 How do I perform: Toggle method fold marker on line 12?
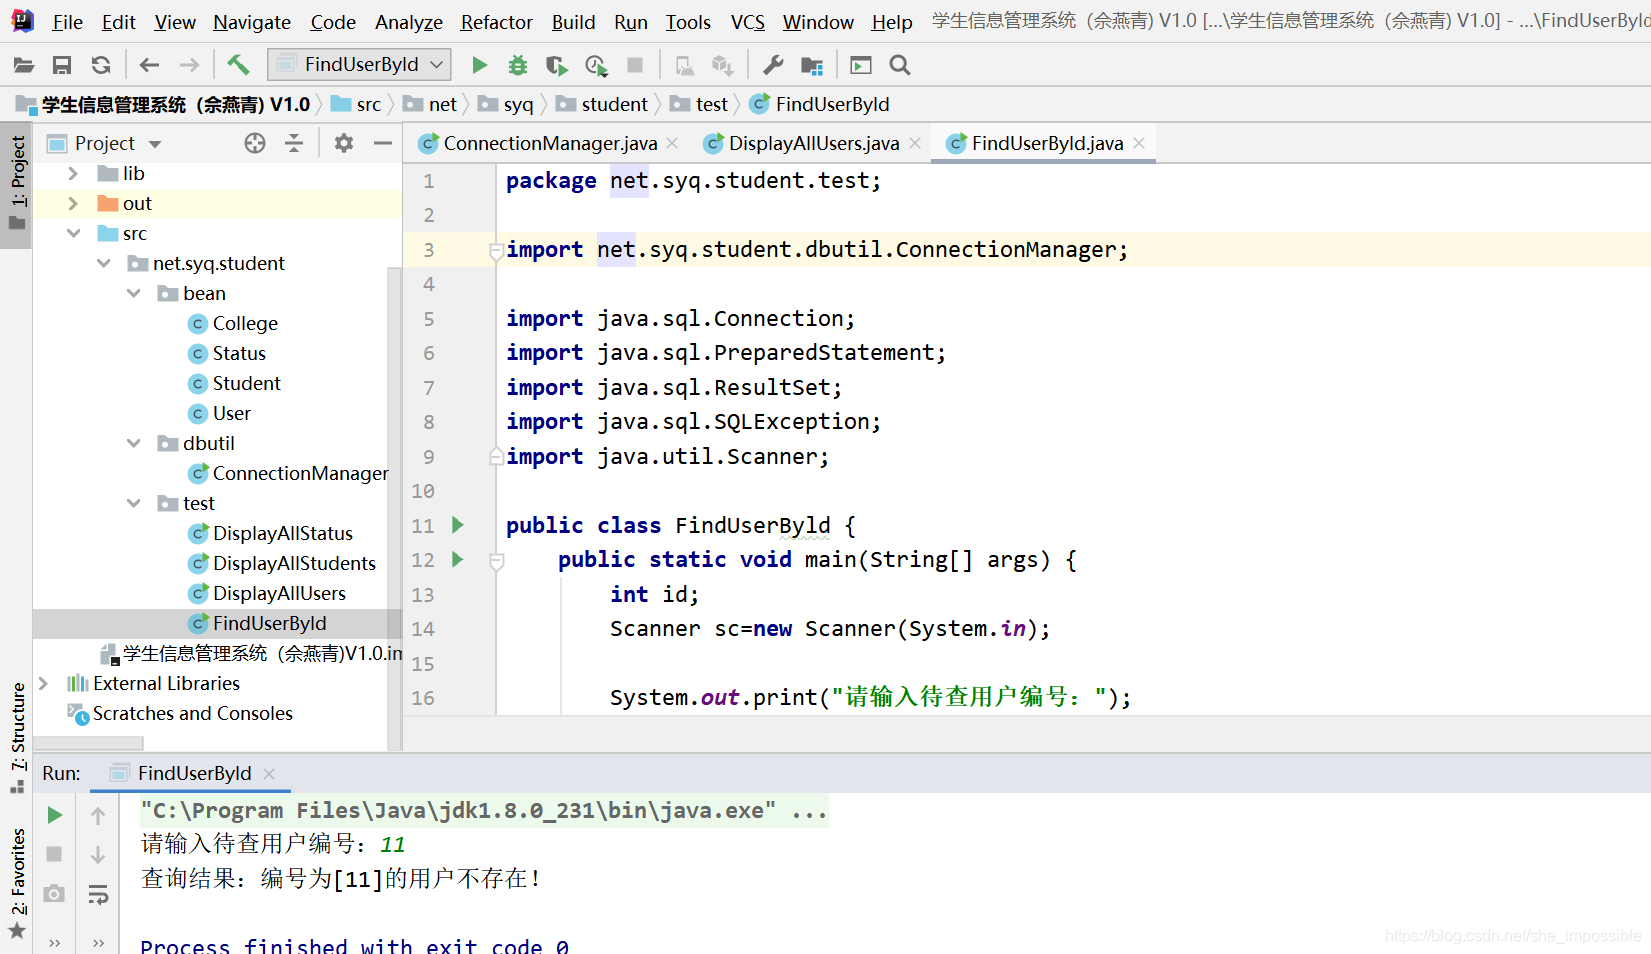point(496,561)
